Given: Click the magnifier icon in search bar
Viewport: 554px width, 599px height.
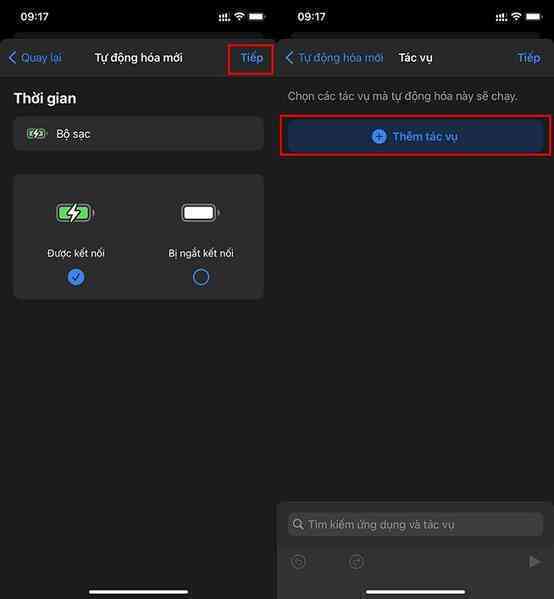Looking at the screenshot, I should tap(298, 524).
